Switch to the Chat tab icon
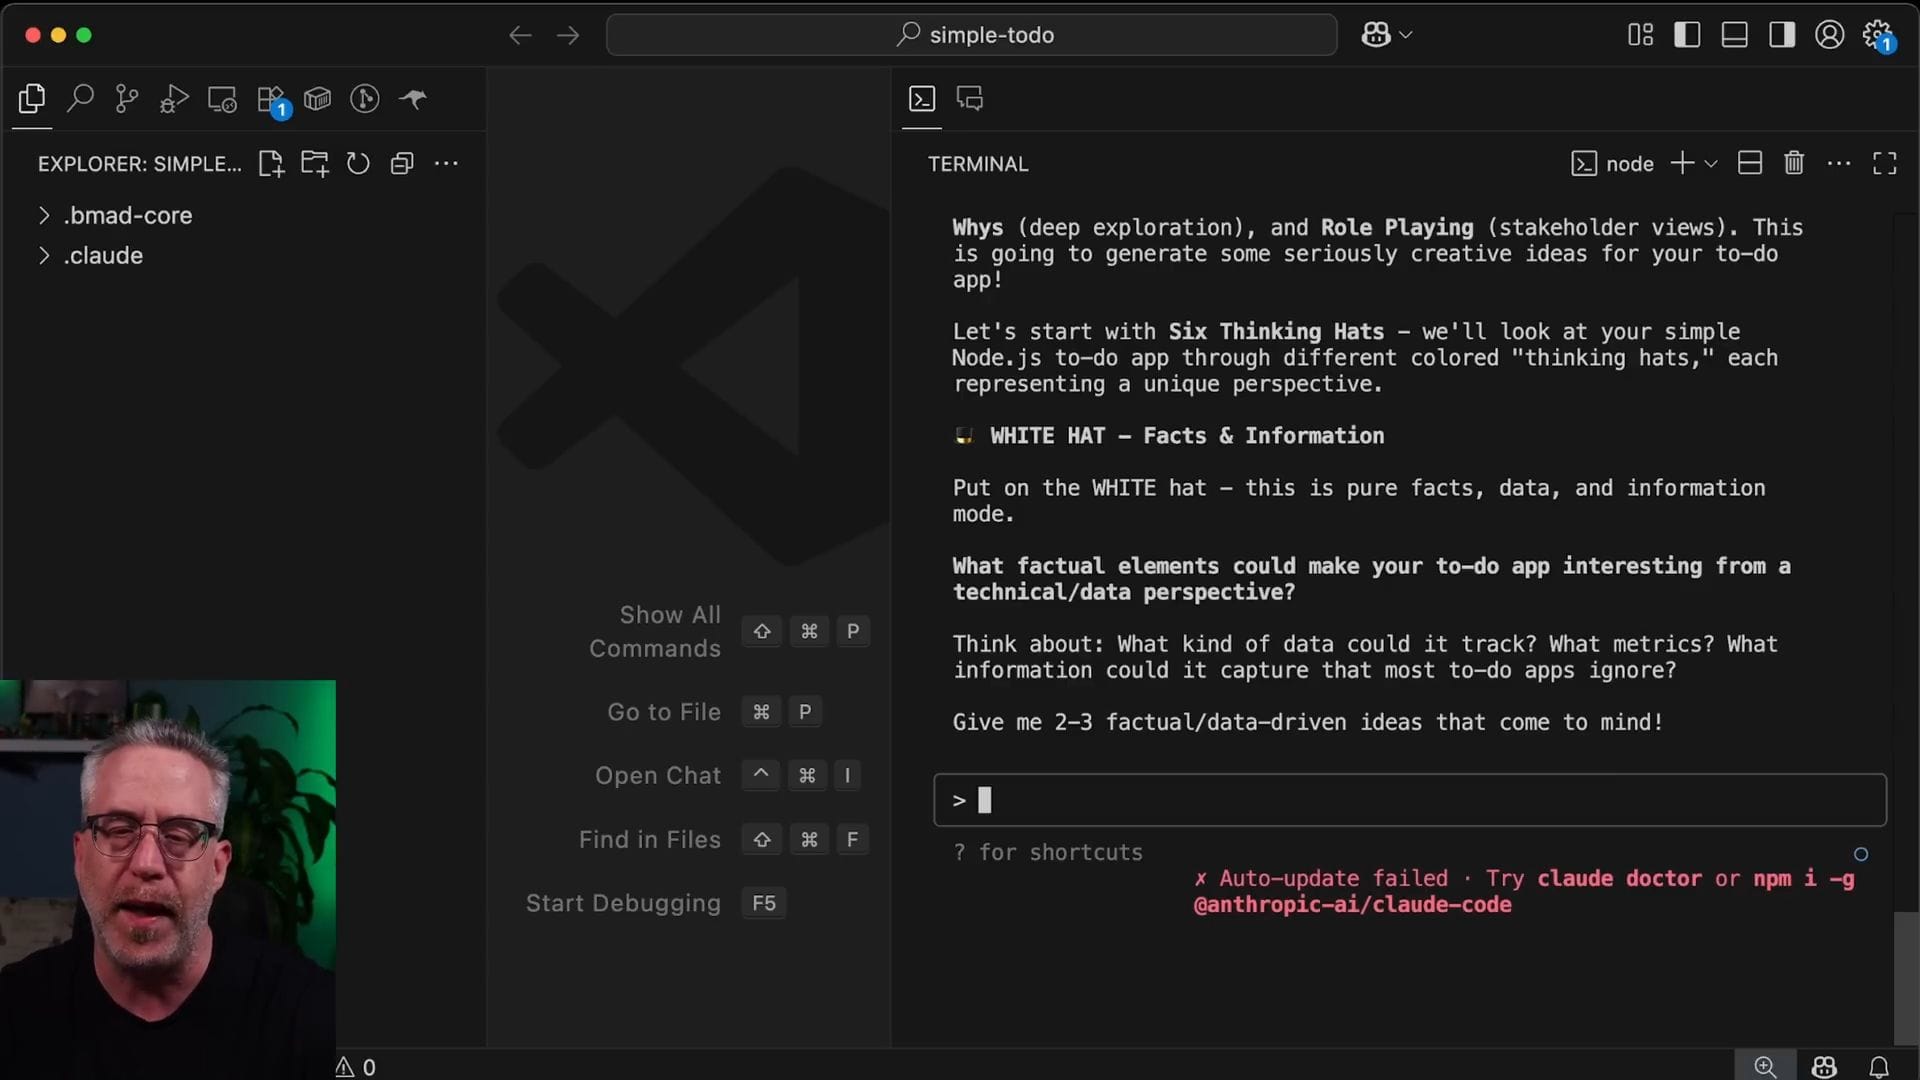 click(970, 98)
